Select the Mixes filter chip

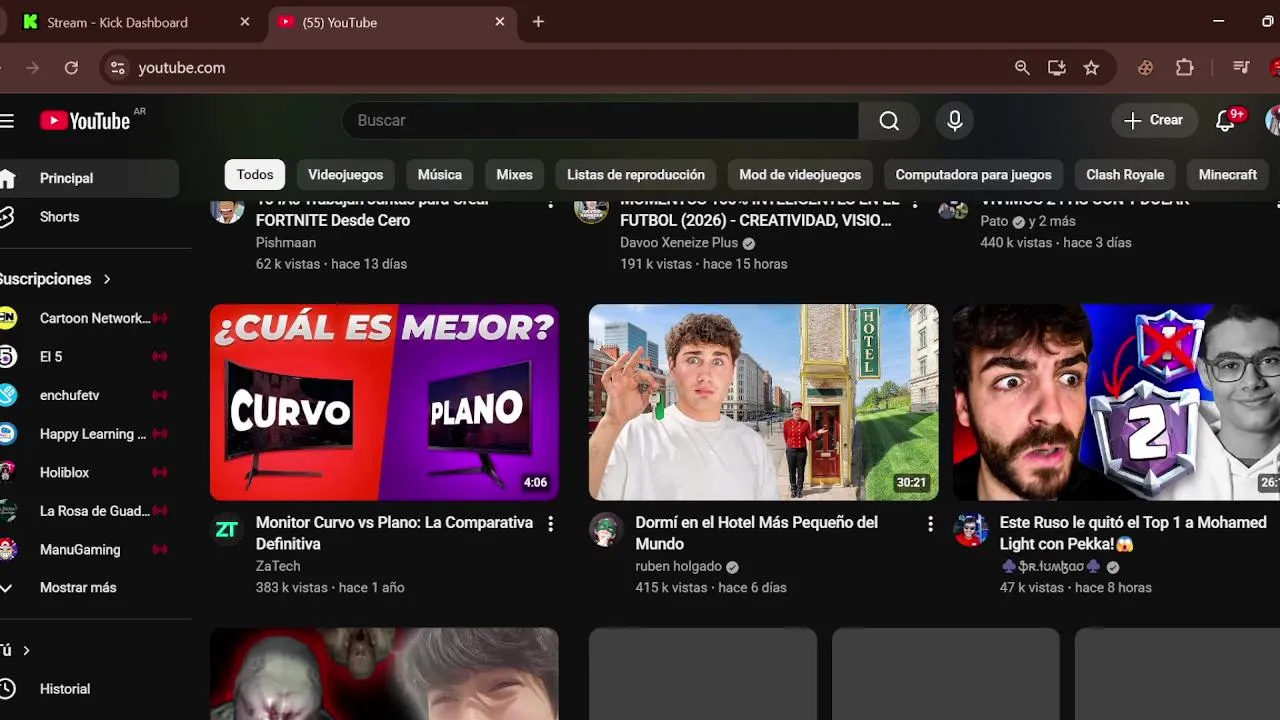pyautogui.click(x=515, y=175)
